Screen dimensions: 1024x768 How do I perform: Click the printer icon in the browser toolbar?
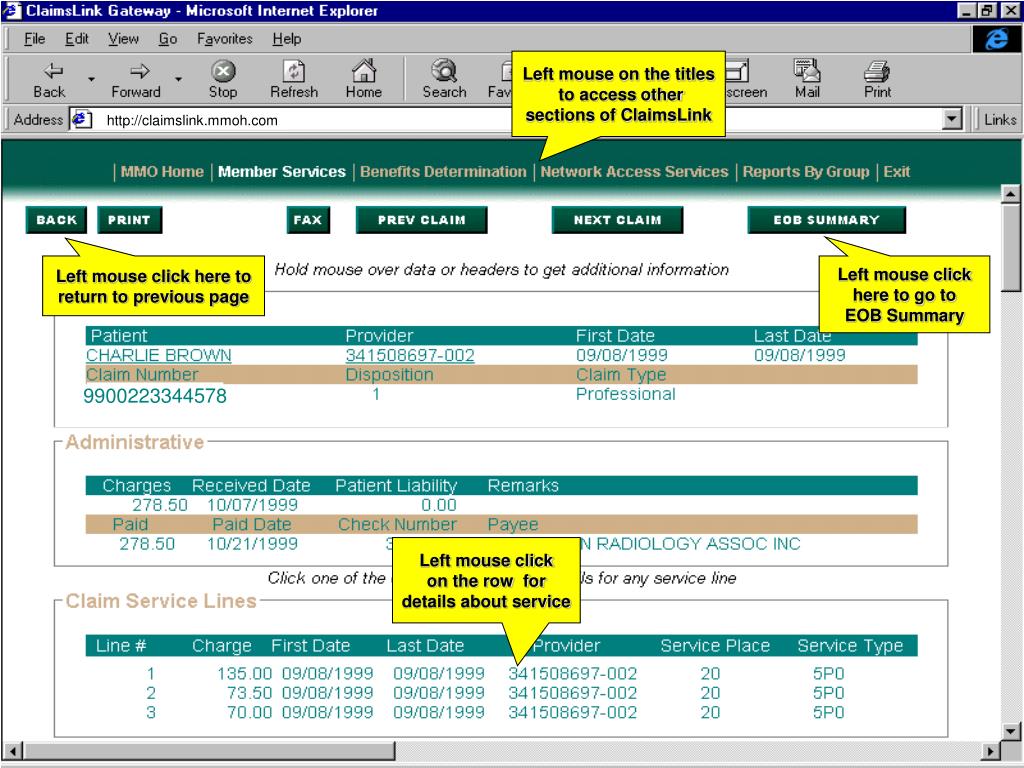click(877, 71)
